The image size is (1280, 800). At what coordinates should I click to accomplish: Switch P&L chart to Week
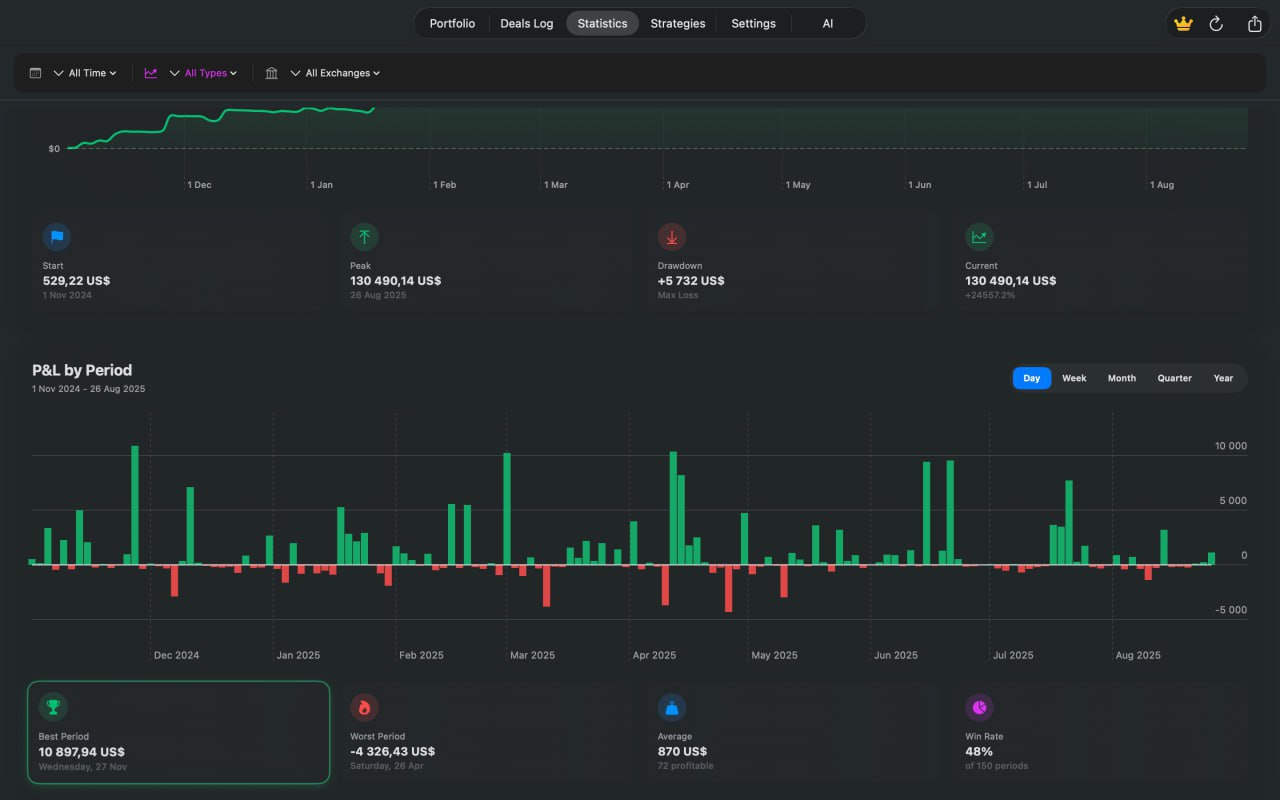(x=1074, y=378)
